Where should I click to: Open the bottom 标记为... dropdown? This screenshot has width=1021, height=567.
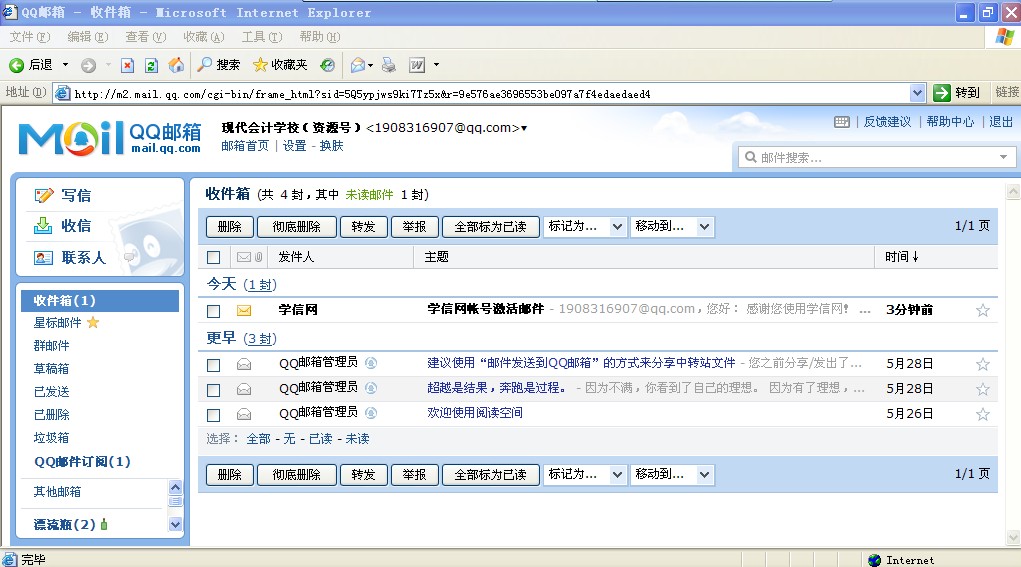click(x=585, y=475)
